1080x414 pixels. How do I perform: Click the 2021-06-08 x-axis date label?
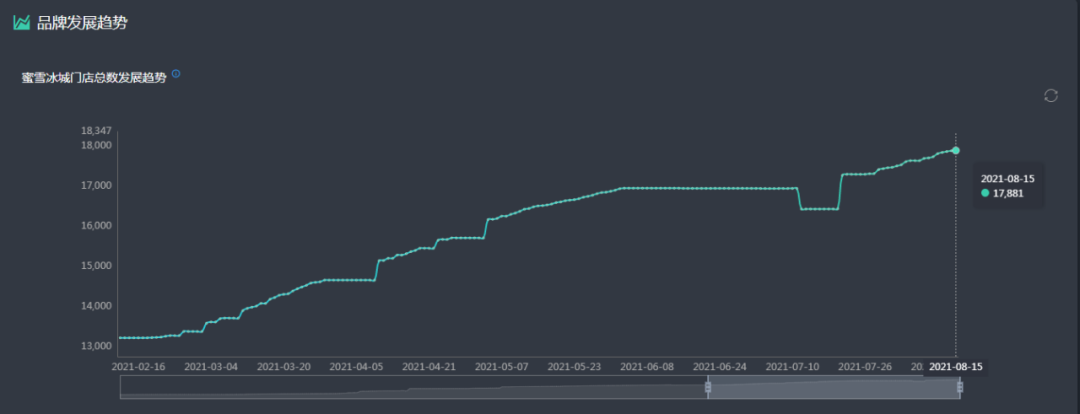tap(647, 366)
